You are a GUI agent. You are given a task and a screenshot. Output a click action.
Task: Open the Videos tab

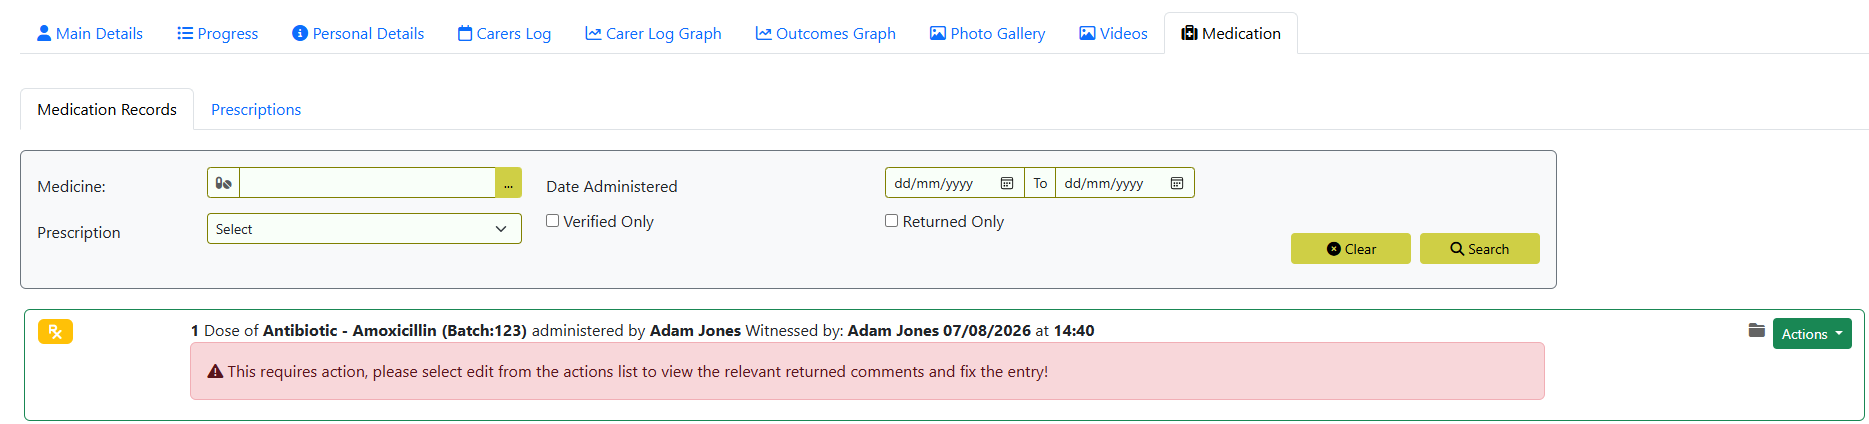click(1113, 33)
